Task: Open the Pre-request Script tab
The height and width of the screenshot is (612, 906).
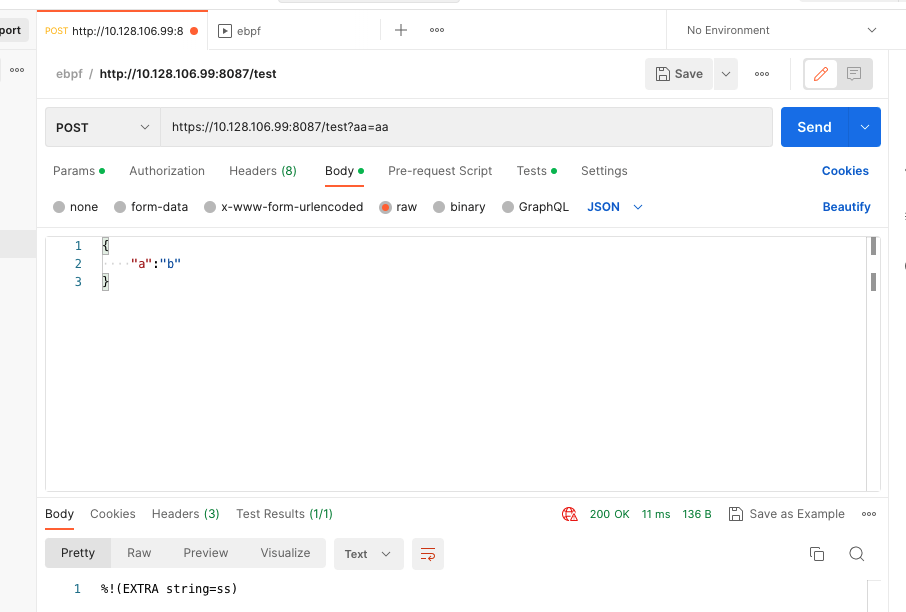Action: coord(440,171)
